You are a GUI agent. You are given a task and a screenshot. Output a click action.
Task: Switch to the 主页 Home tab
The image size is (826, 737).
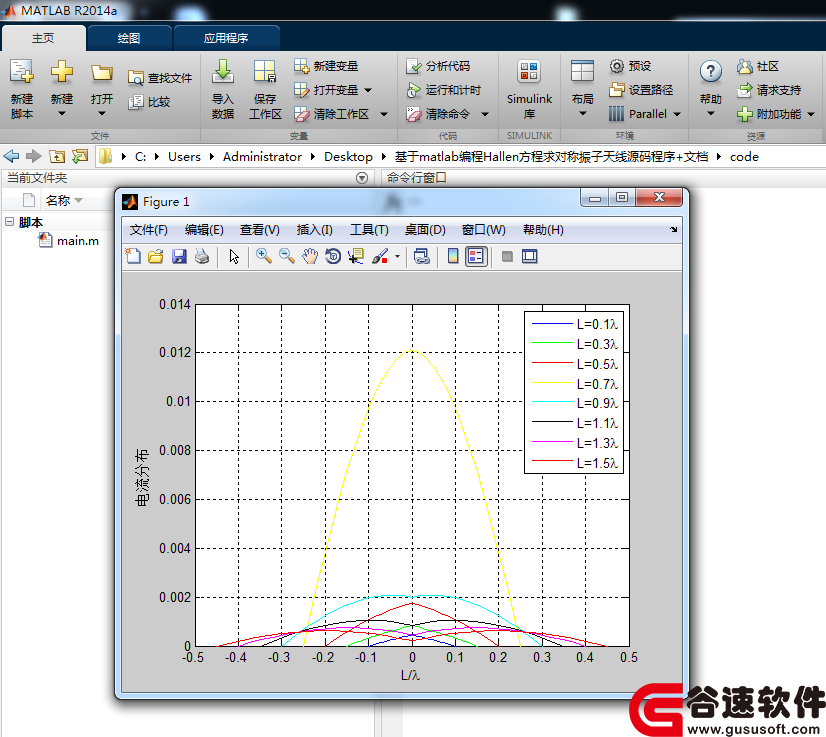[43, 38]
